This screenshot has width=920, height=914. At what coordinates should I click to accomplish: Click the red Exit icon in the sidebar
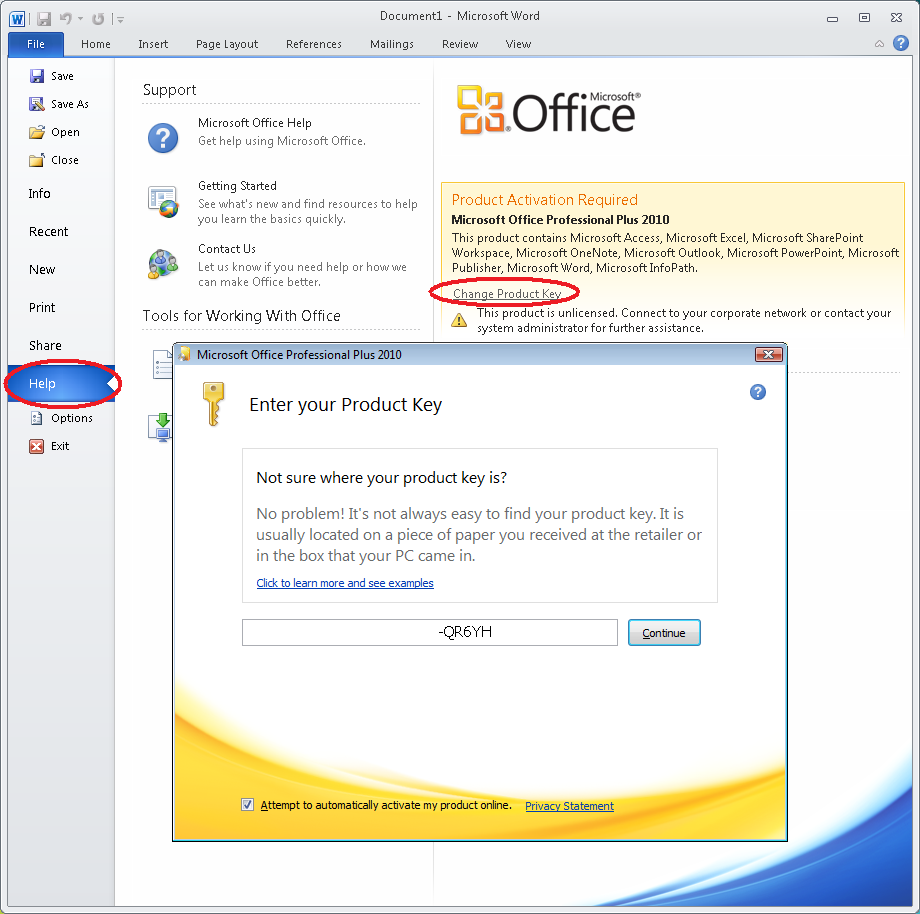pos(35,446)
